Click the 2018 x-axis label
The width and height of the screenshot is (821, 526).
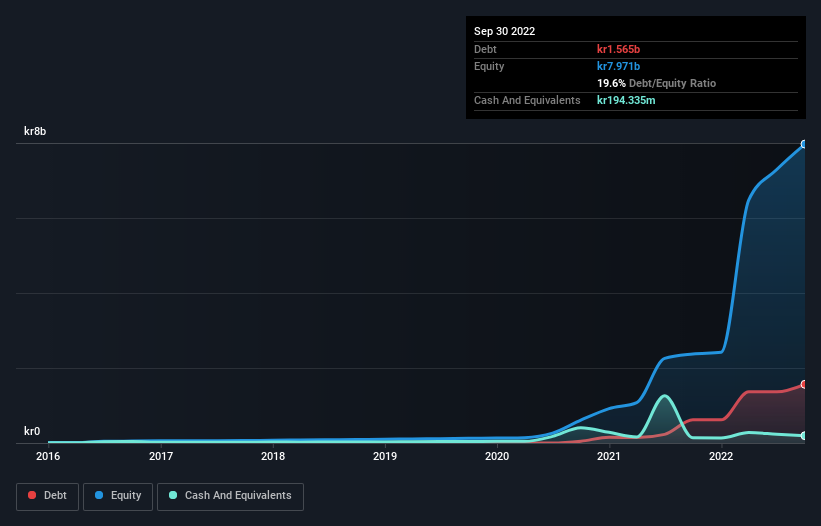[x=273, y=456]
